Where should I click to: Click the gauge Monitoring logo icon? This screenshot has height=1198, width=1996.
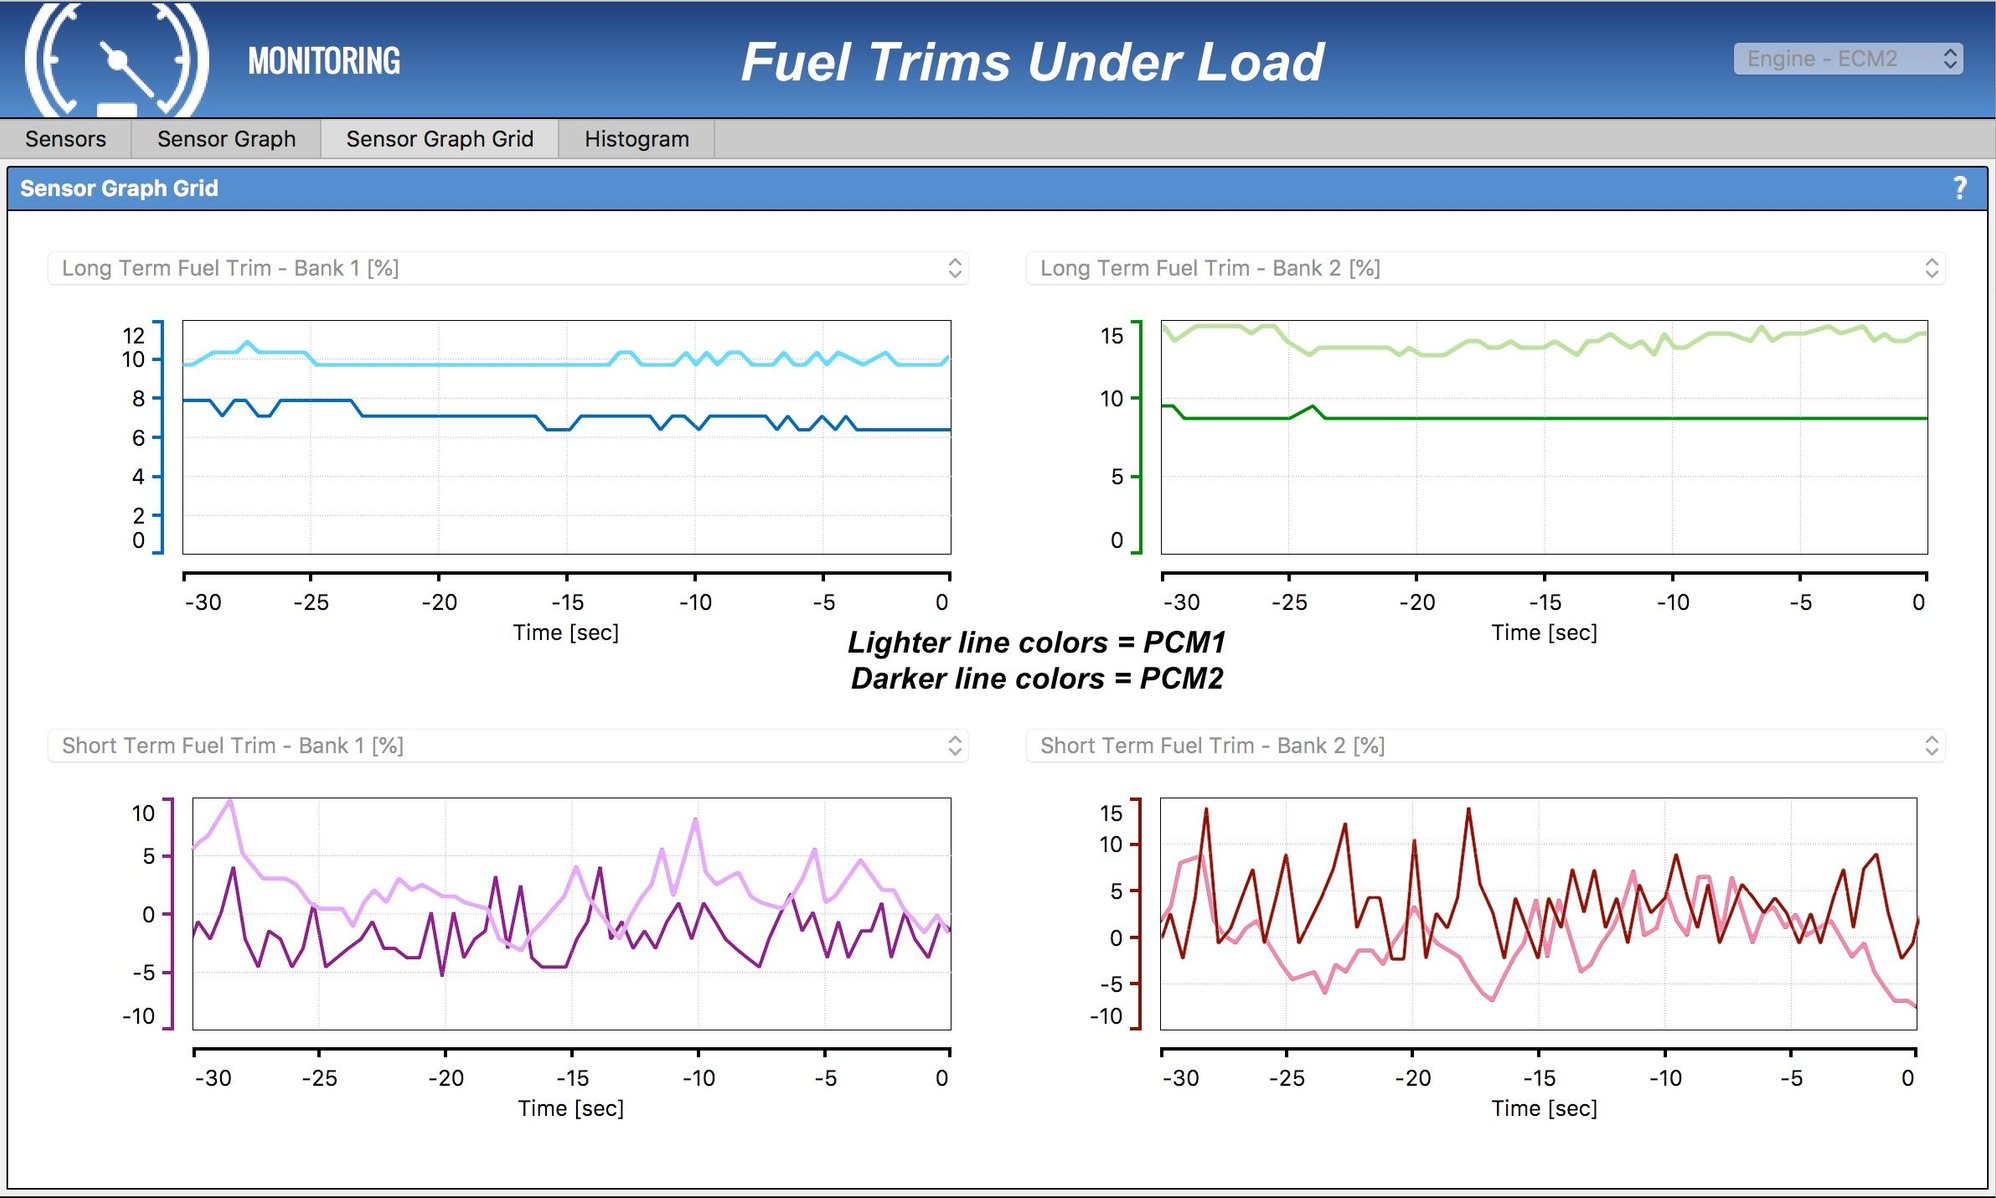coord(116,60)
